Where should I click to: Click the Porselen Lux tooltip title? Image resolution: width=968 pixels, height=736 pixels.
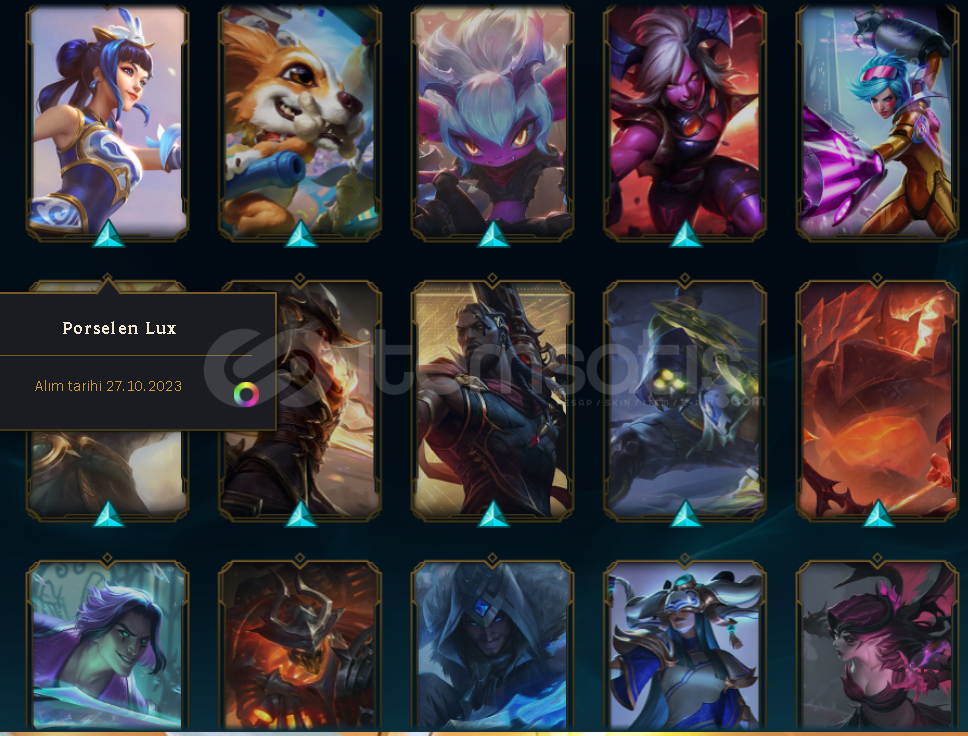tap(120, 328)
